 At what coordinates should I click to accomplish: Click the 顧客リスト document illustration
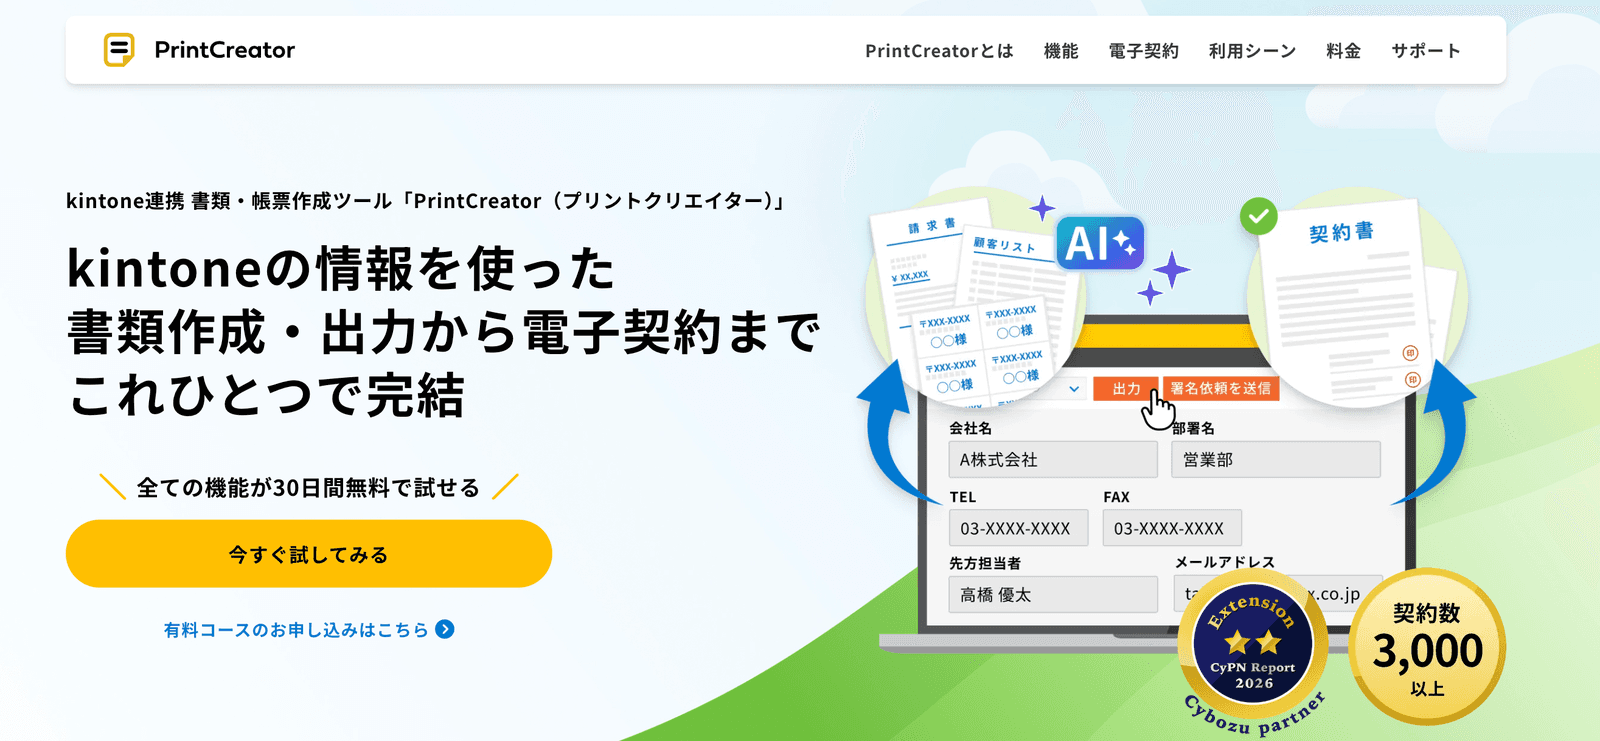(x=1010, y=265)
